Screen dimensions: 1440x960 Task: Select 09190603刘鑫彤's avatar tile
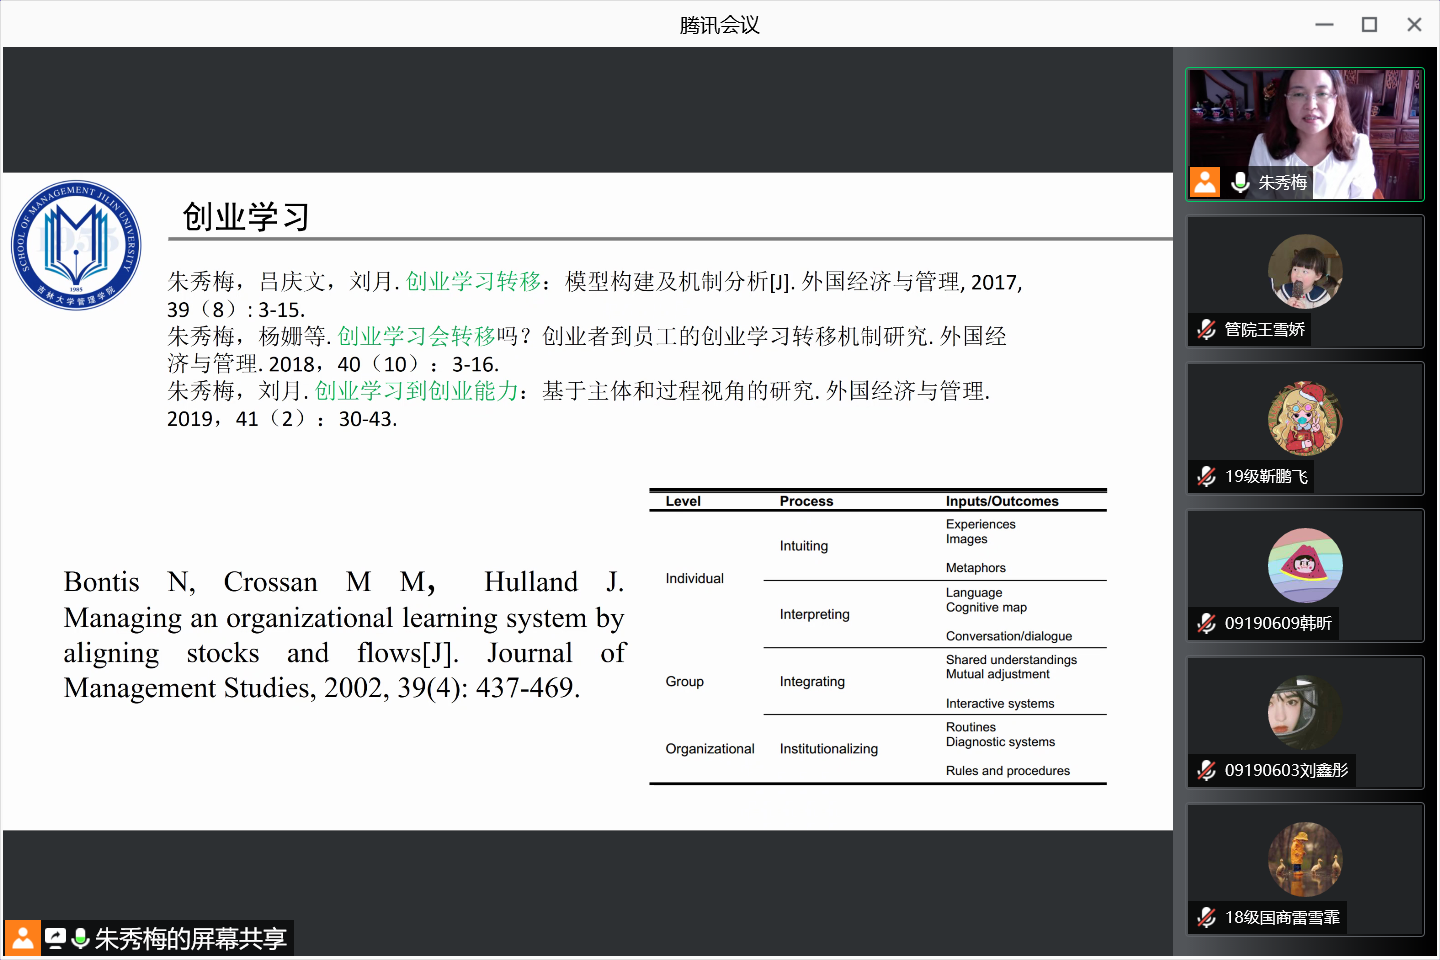pyautogui.click(x=1305, y=712)
